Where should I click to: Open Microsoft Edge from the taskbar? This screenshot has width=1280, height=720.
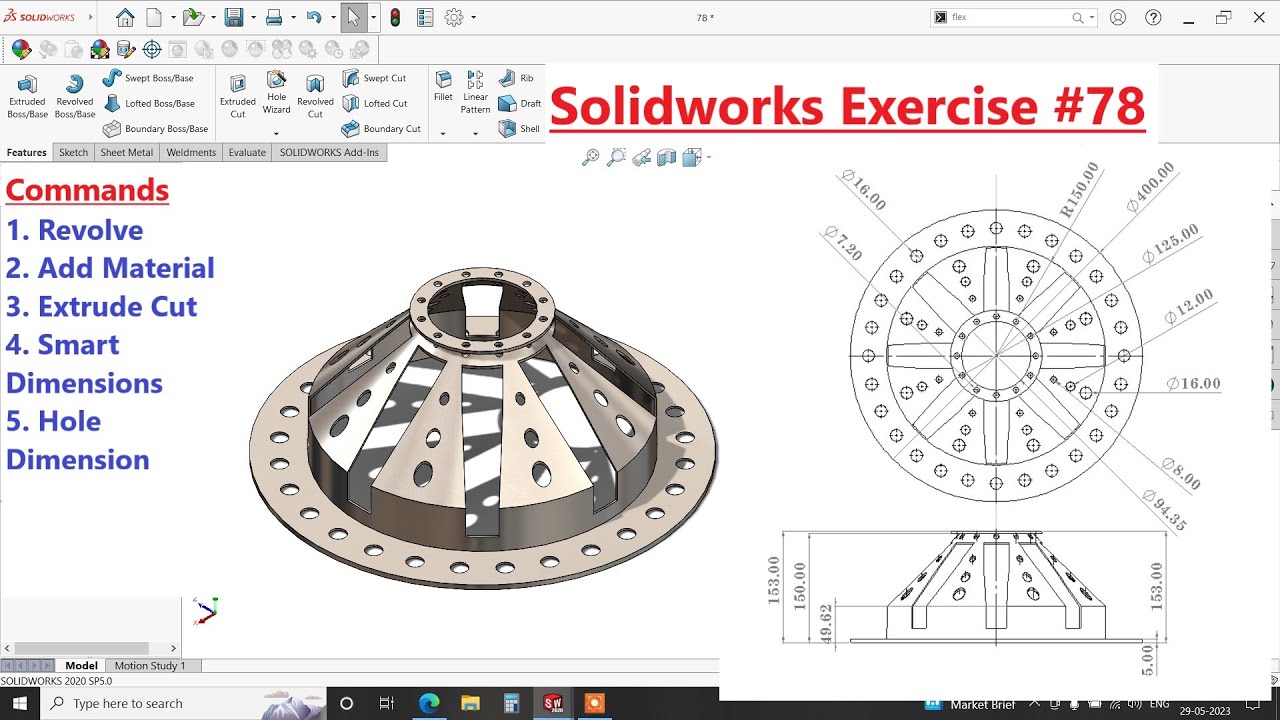tap(428, 703)
